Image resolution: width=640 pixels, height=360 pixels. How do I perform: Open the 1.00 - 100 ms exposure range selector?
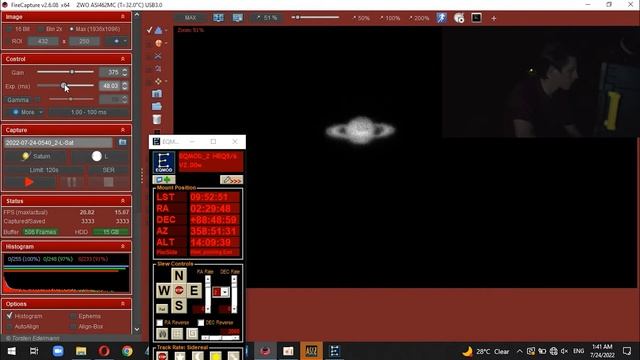(89, 112)
